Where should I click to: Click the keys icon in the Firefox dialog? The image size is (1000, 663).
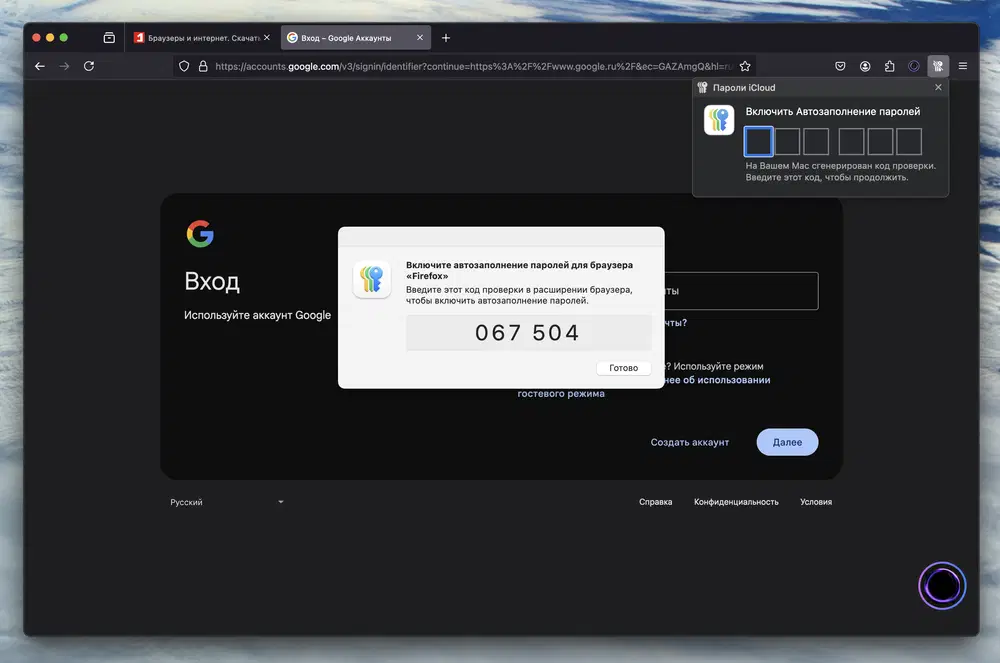tap(372, 279)
